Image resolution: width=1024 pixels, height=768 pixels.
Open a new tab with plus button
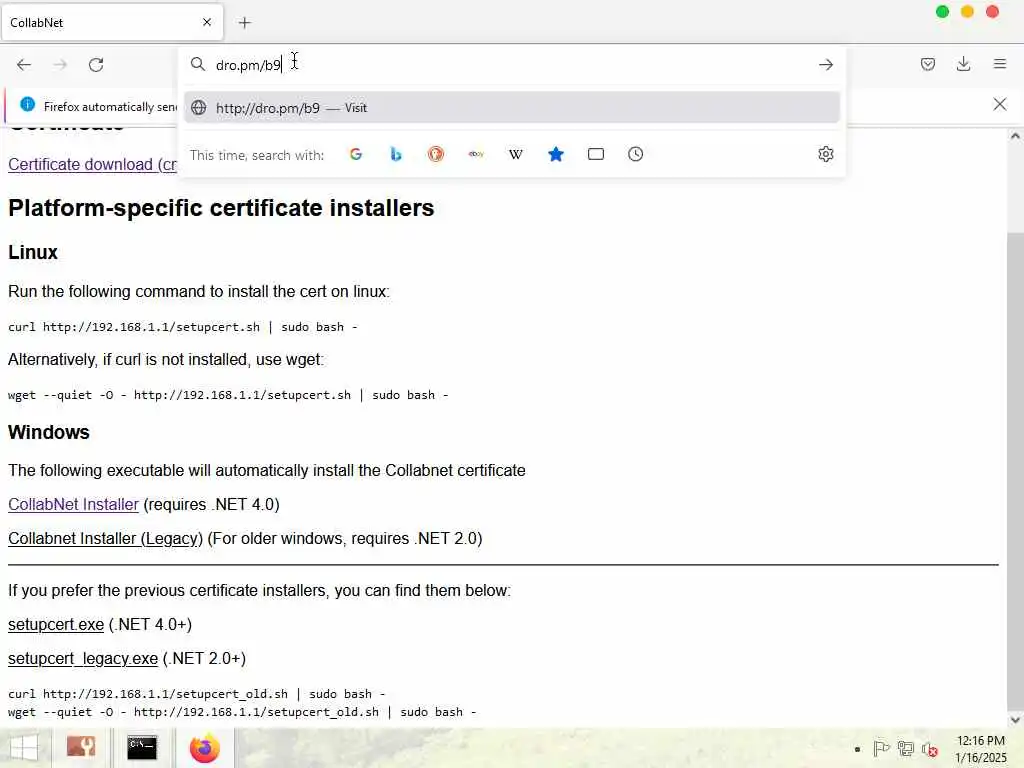244,23
